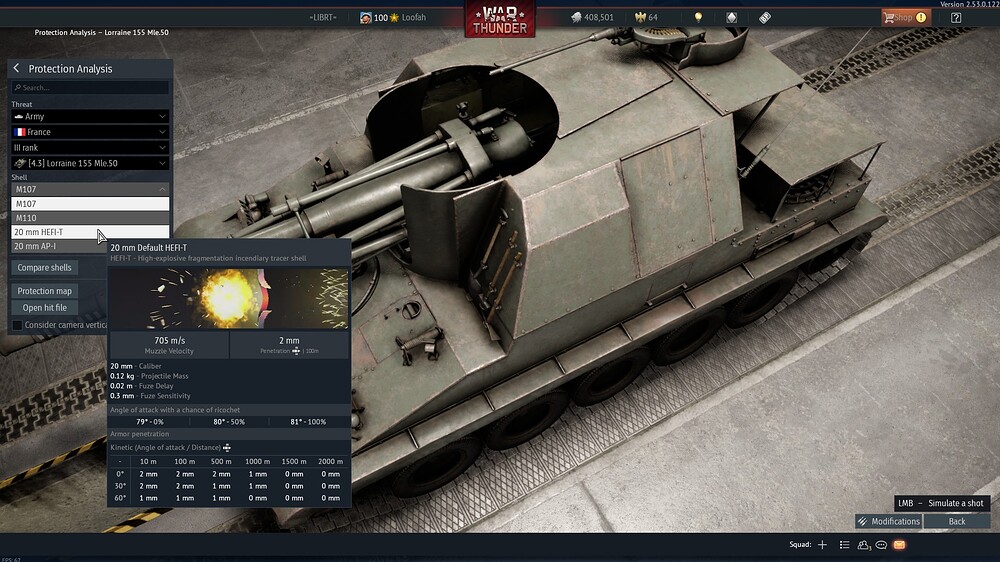Viewport: 1000px width, 562px height.
Task: Open the France nation dropdown
Action: tap(90, 132)
